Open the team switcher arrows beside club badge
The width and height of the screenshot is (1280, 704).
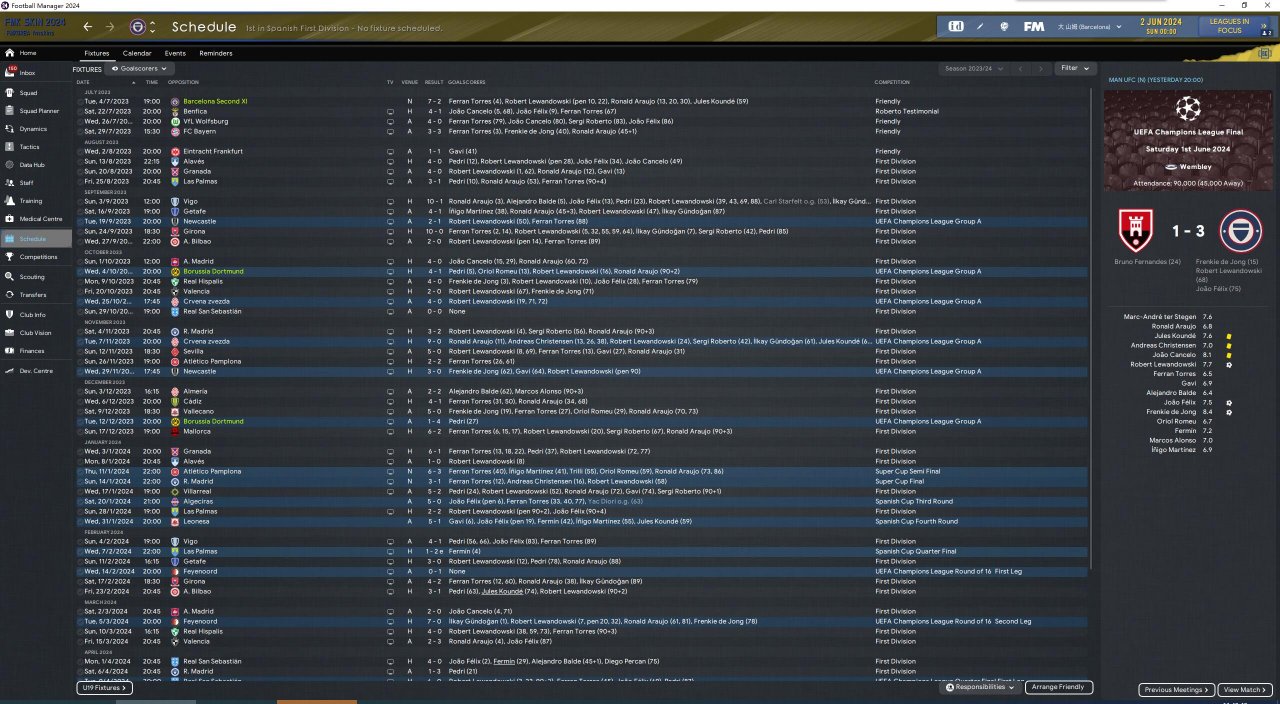154,27
